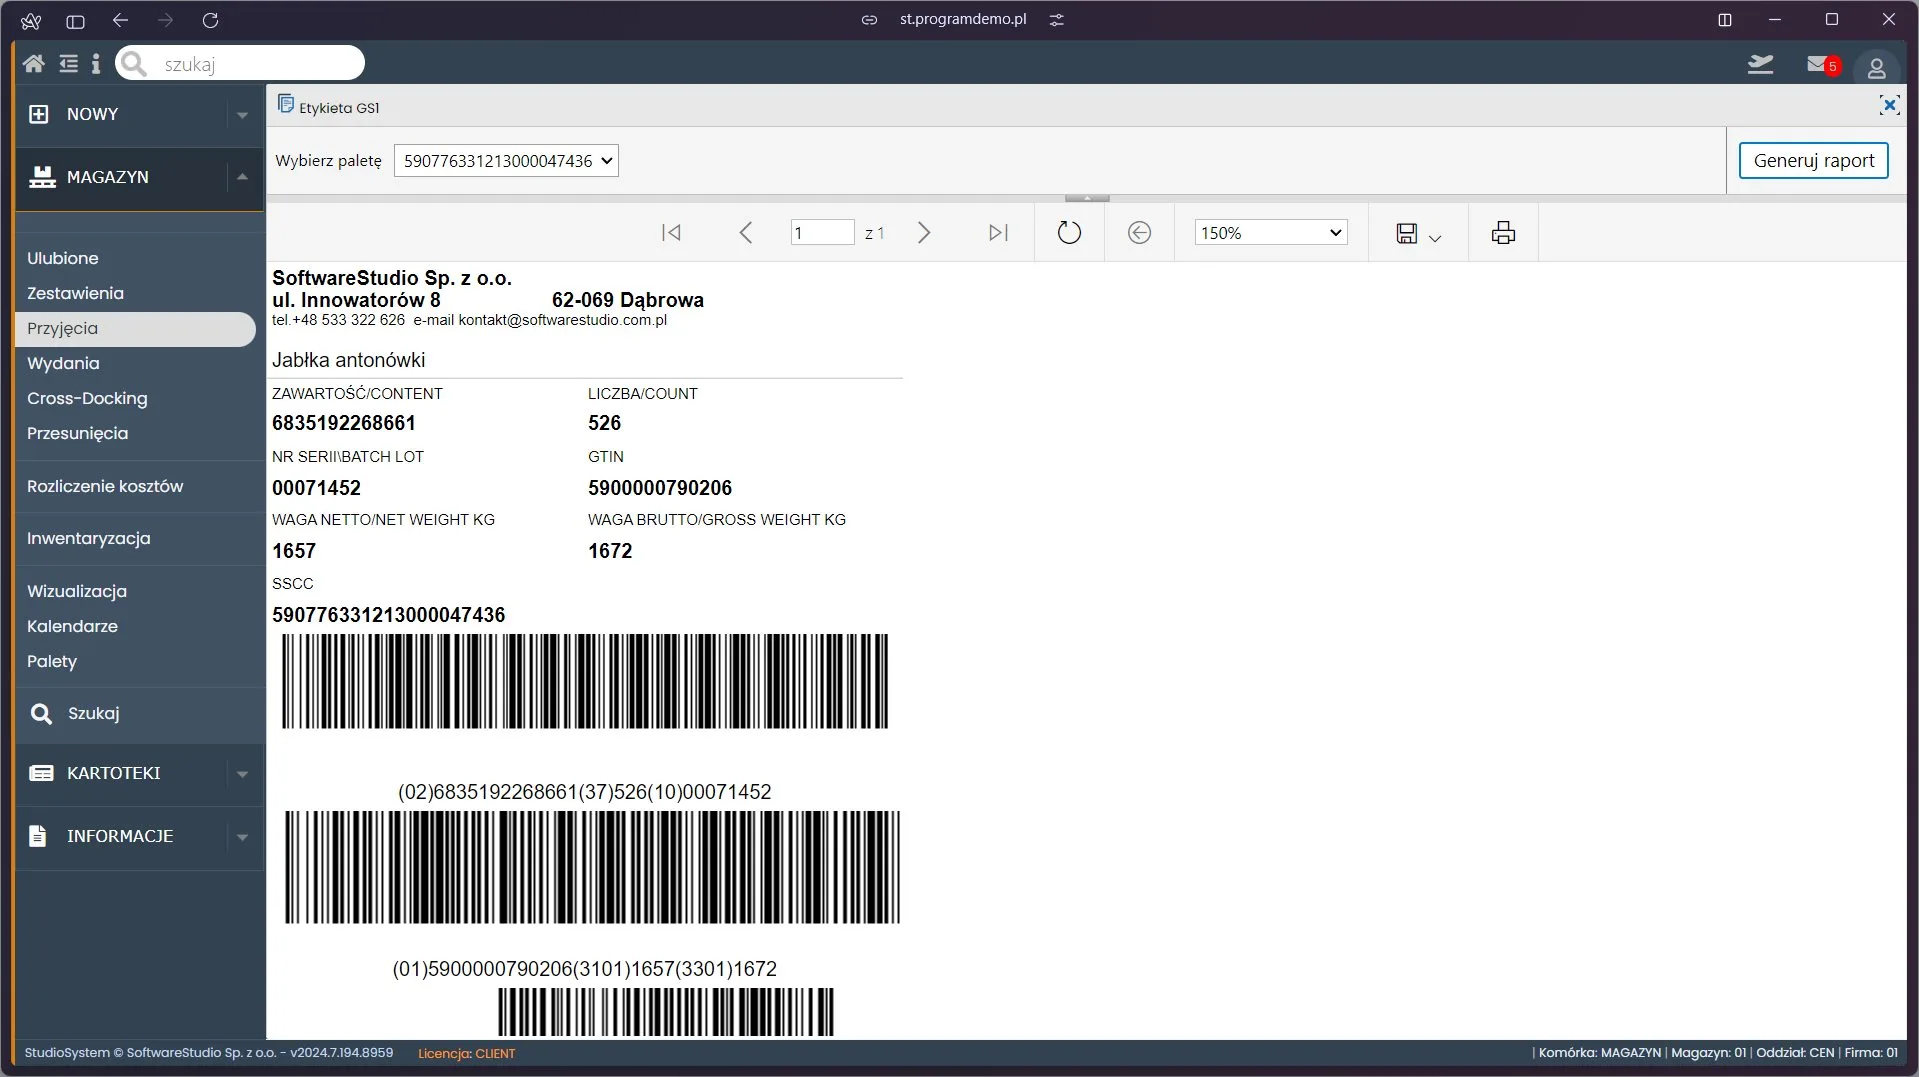Go to last report page
The image size is (1919, 1077).
pyautogui.click(x=998, y=233)
